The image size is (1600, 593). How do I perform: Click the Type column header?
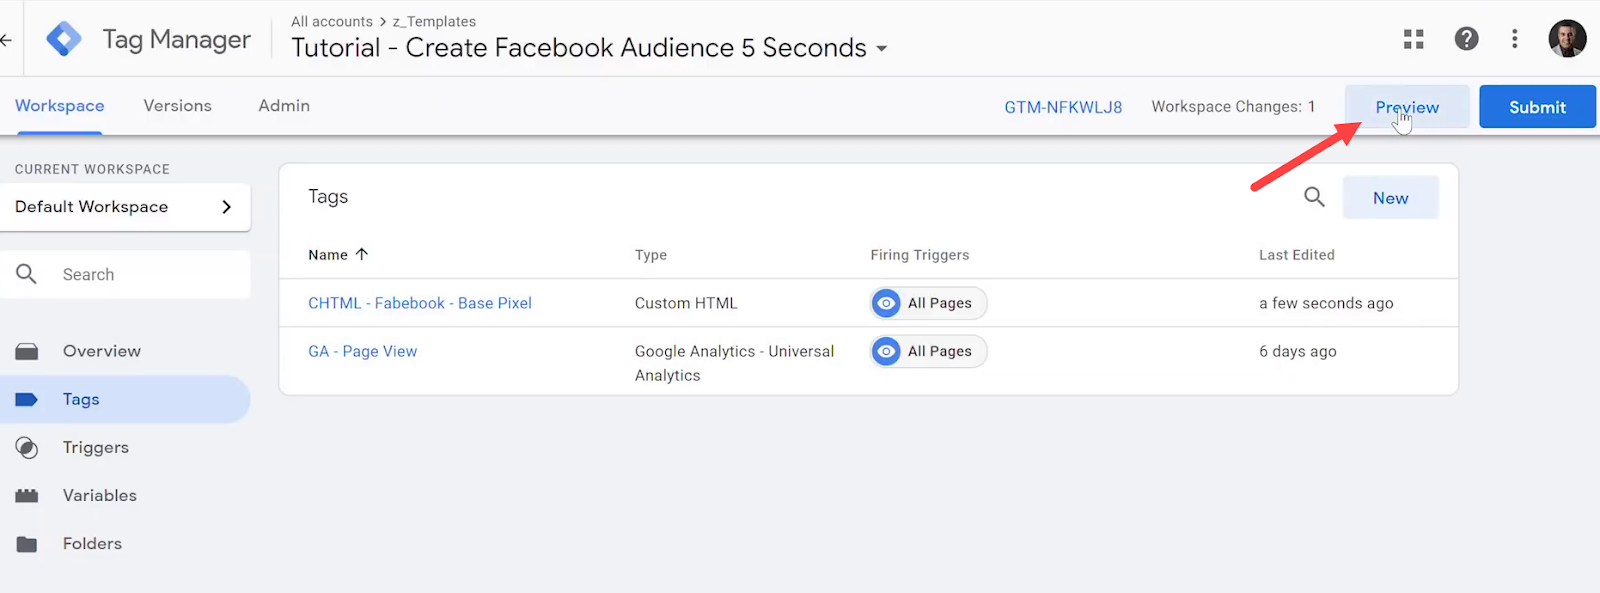(651, 255)
